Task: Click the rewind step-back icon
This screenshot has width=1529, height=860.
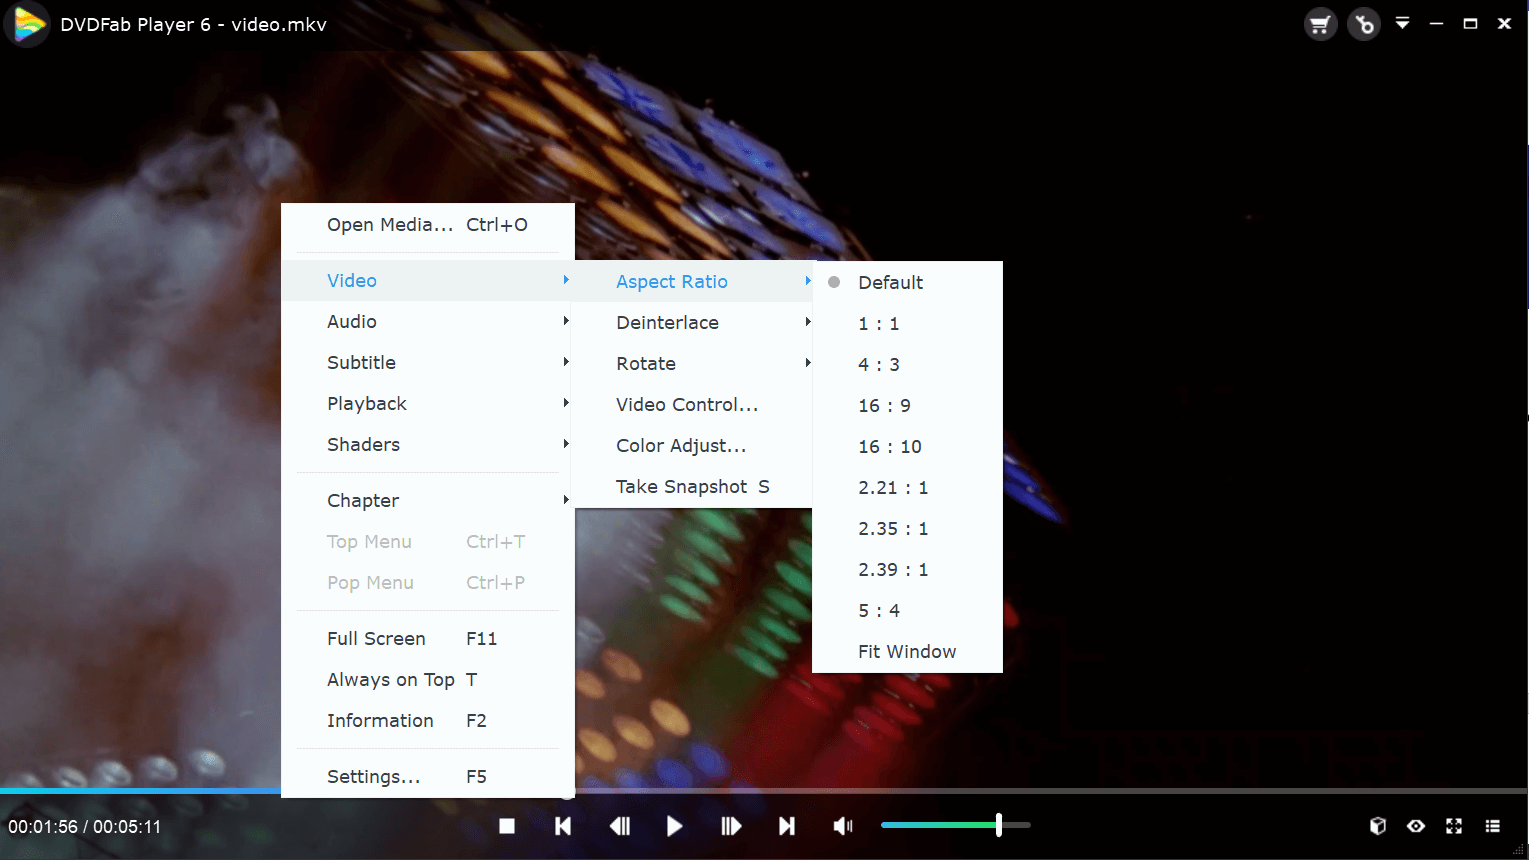Action: point(620,826)
